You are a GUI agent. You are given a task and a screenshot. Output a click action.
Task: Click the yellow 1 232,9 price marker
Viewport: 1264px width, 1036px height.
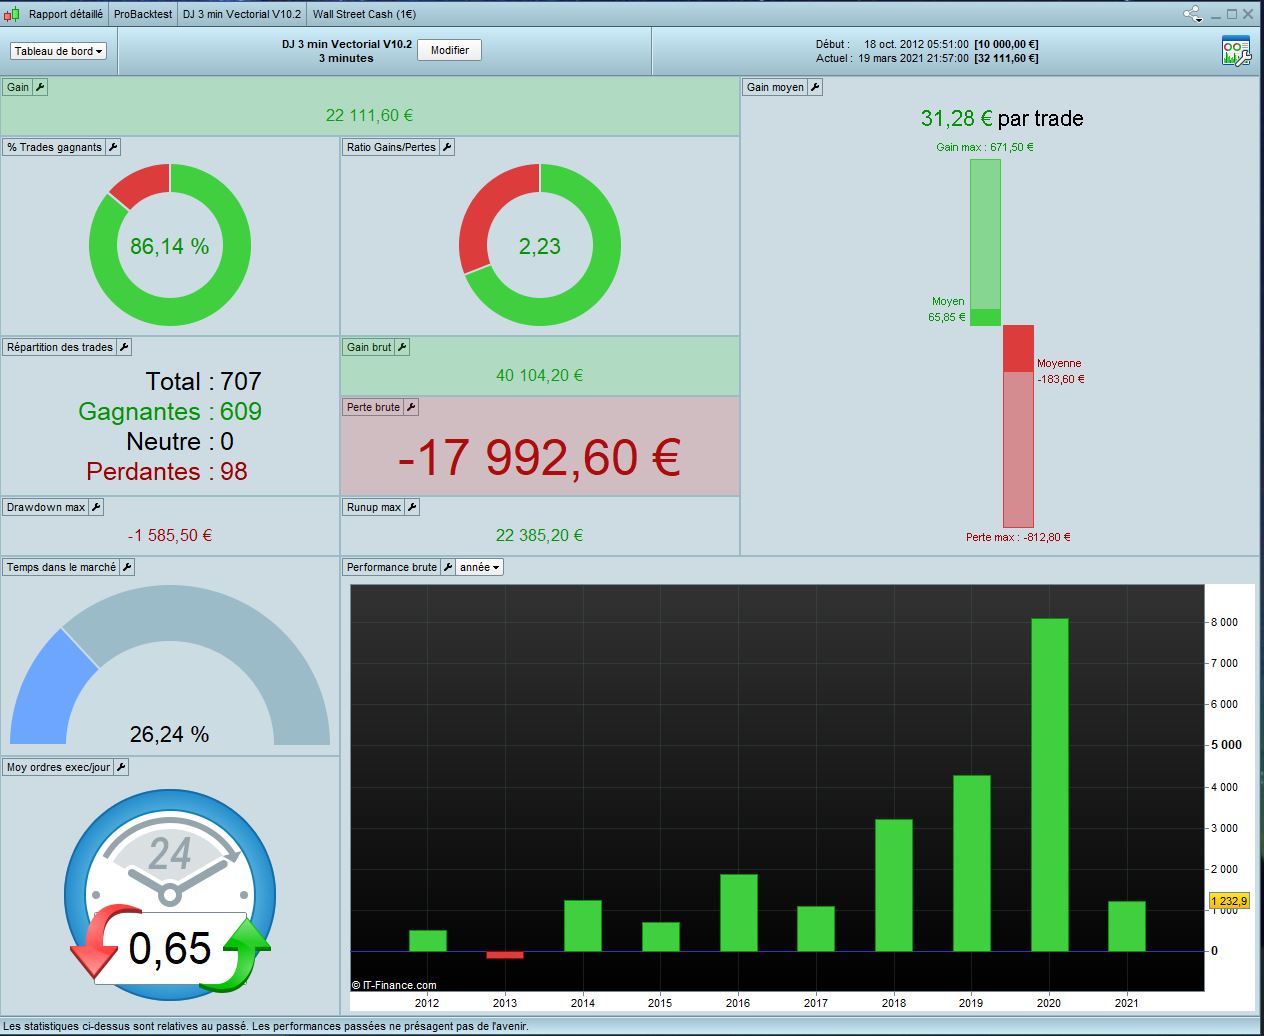pyautogui.click(x=1229, y=901)
